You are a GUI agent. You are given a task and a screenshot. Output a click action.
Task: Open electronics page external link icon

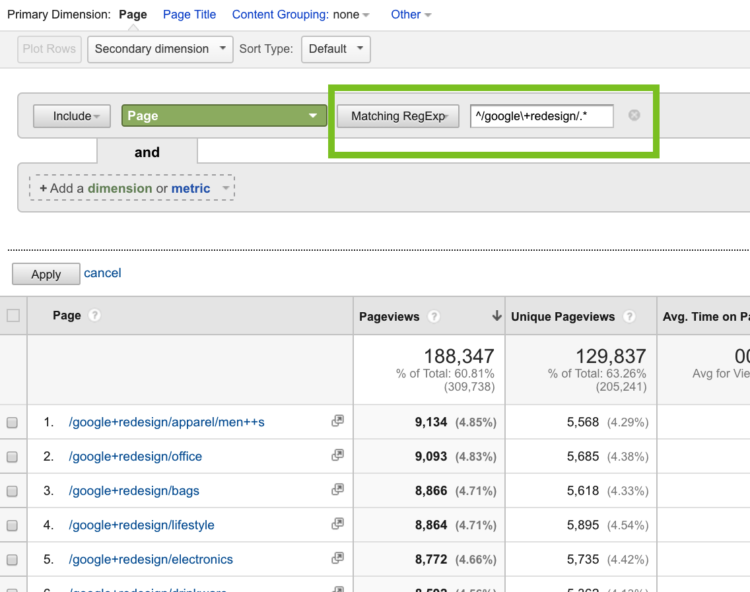(x=337, y=558)
